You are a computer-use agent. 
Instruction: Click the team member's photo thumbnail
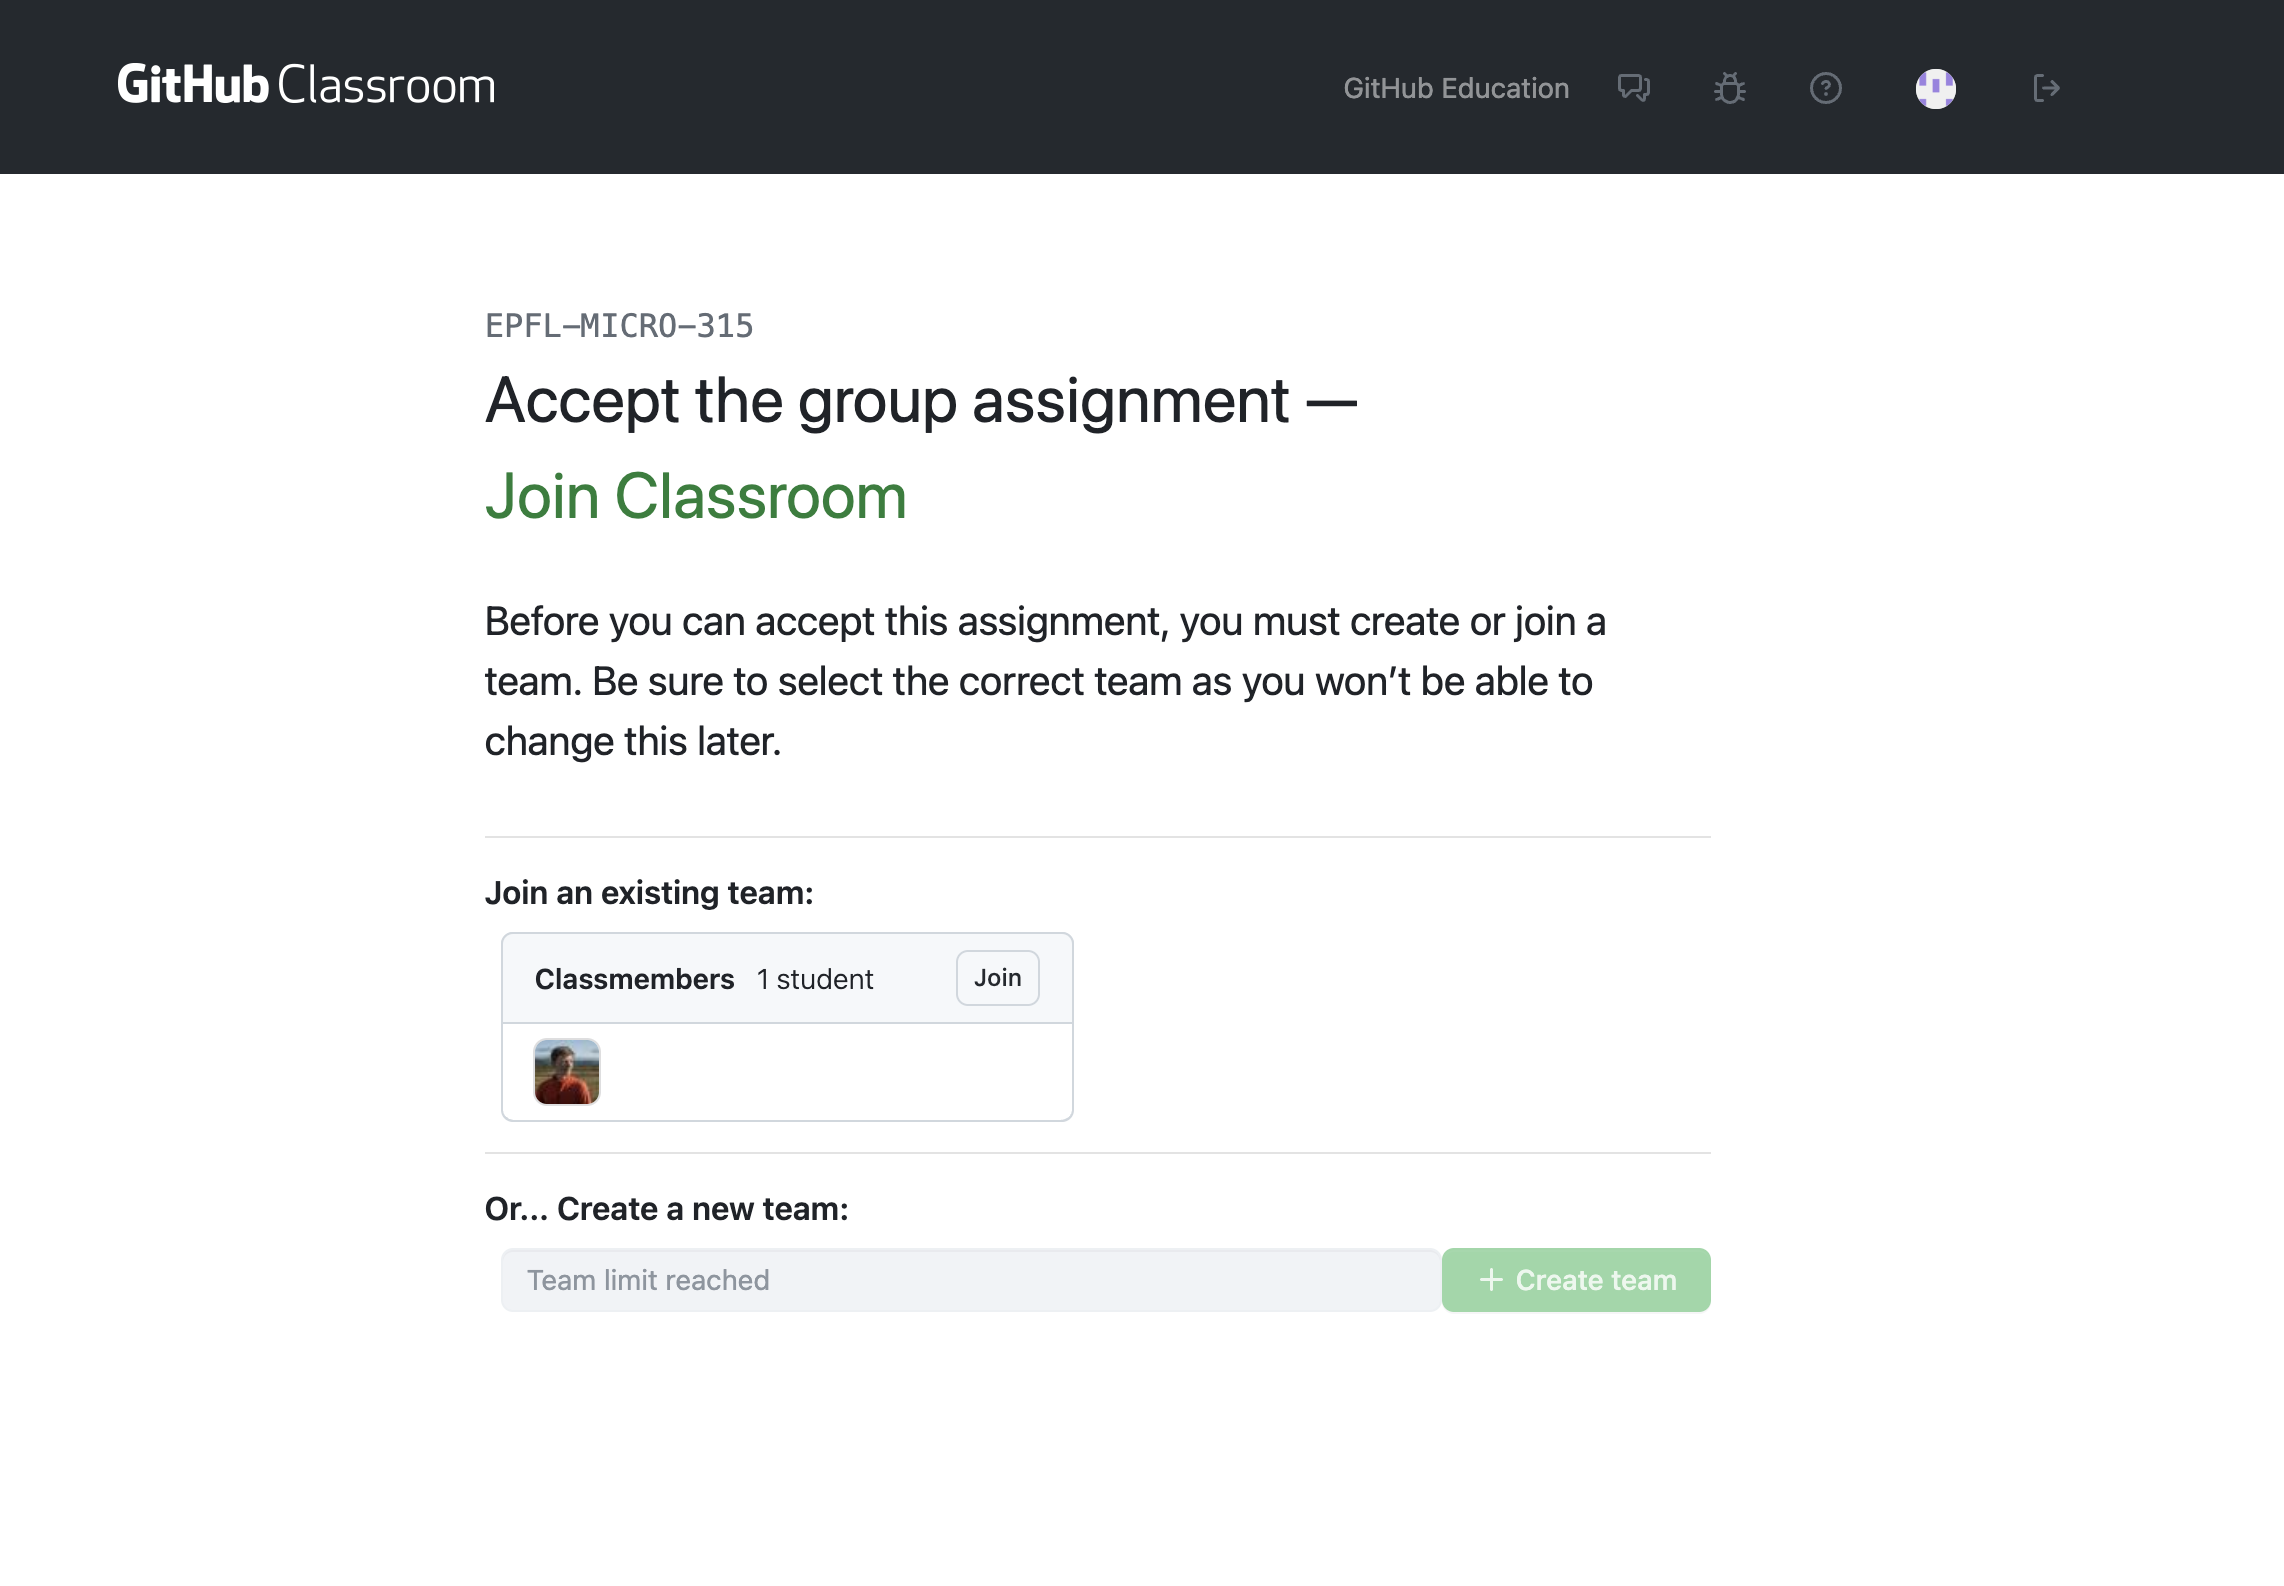point(567,1071)
